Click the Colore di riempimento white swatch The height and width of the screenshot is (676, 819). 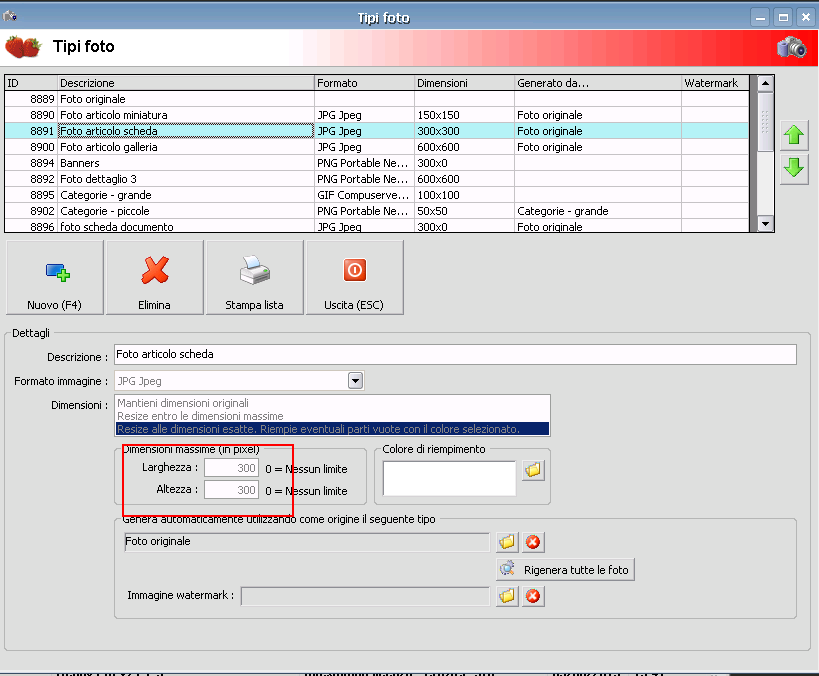point(449,478)
